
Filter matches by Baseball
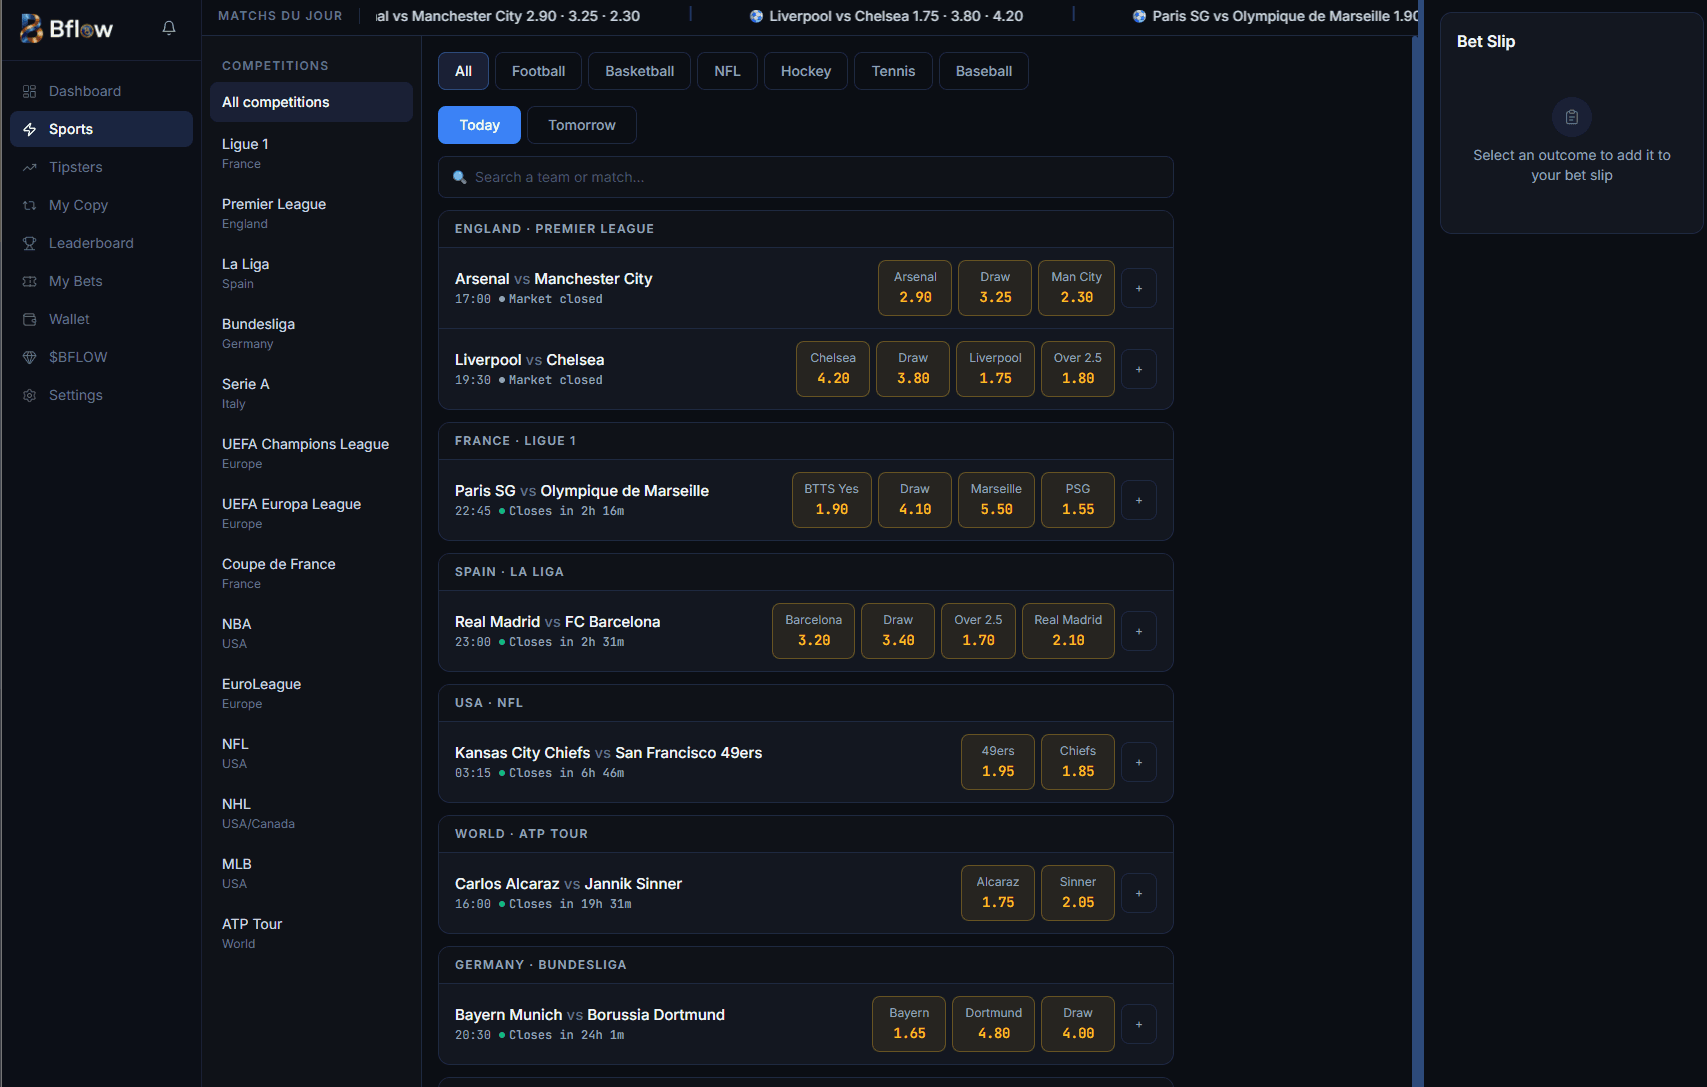pyautogui.click(x=984, y=71)
